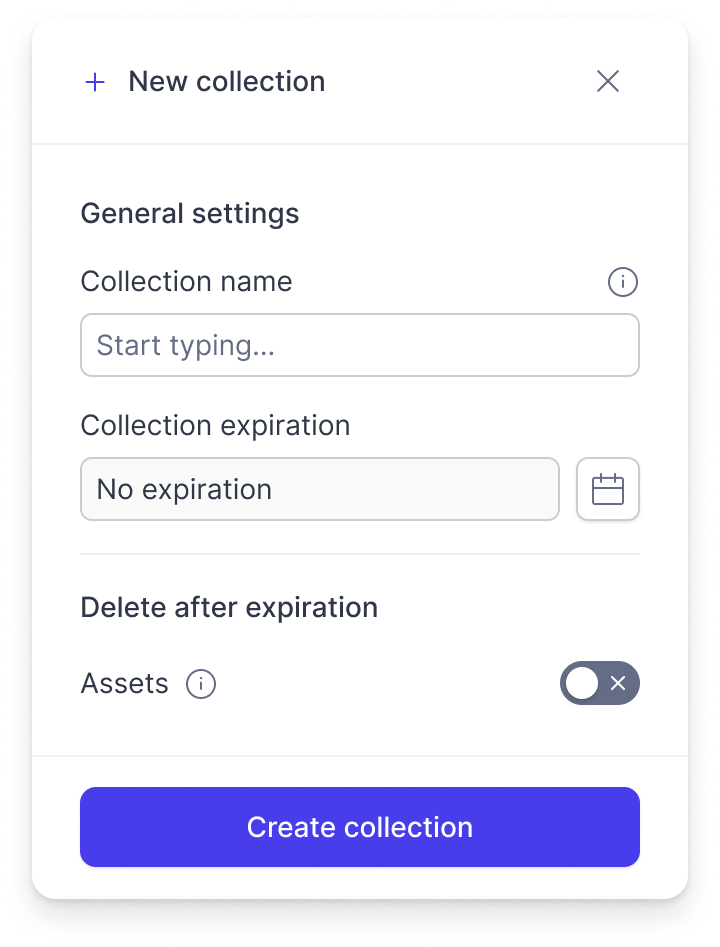
Task: Show info tooltip for Assets
Action: [201, 684]
